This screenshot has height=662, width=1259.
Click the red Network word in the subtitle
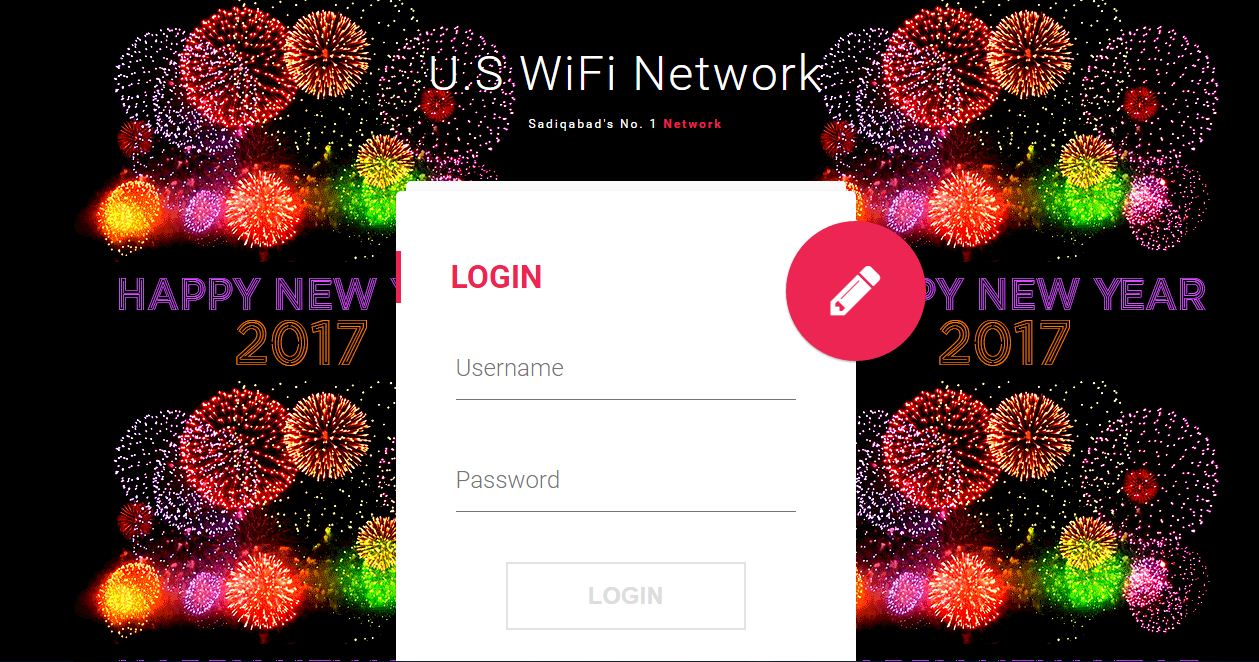tap(692, 124)
